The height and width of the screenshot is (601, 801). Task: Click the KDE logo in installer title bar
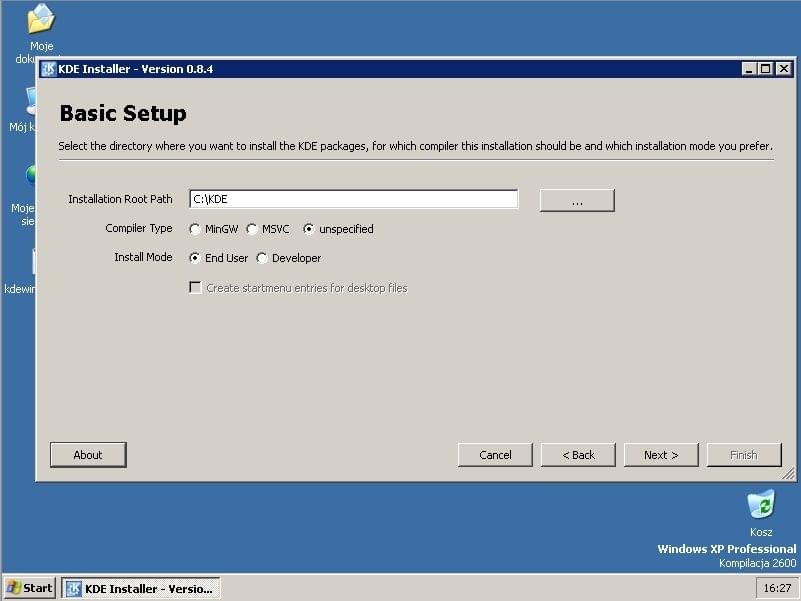(x=49, y=69)
